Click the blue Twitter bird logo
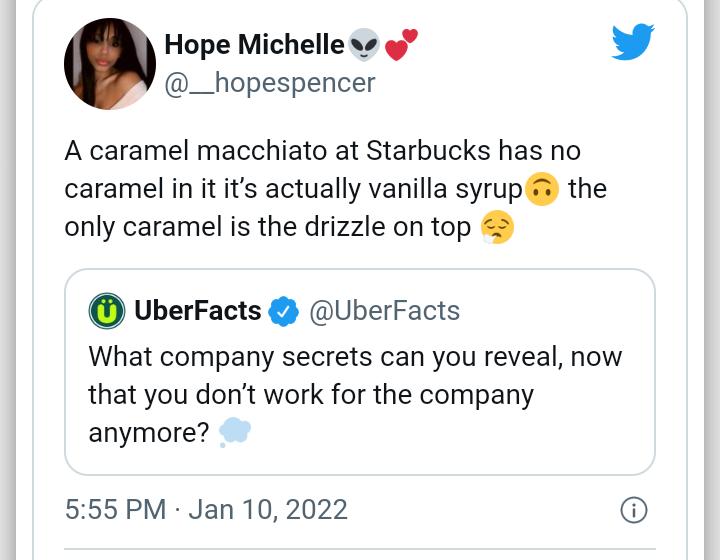720x560 pixels. point(633,42)
